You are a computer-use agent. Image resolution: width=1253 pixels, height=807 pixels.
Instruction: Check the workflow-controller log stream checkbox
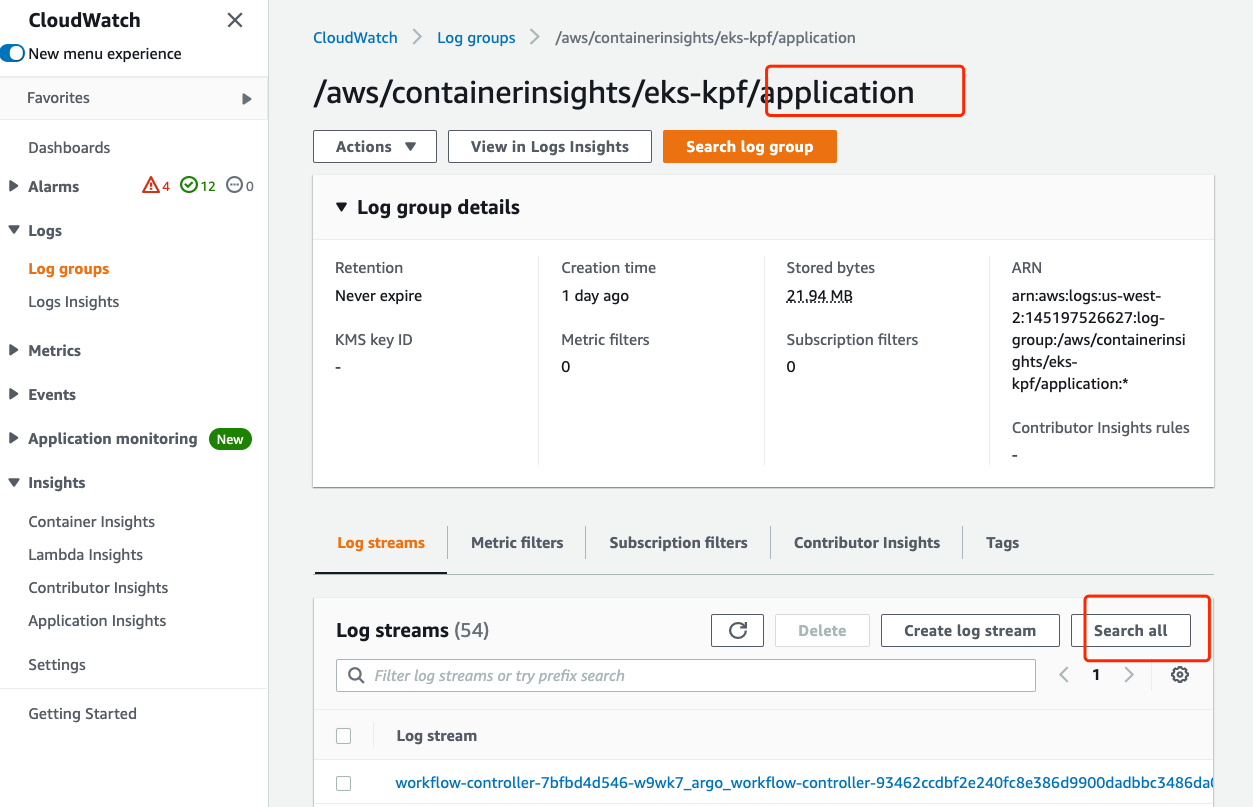tap(344, 783)
